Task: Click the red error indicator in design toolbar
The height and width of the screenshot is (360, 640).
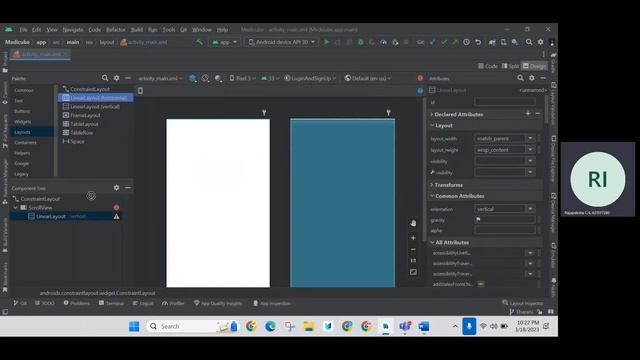Action: tap(420, 78)
